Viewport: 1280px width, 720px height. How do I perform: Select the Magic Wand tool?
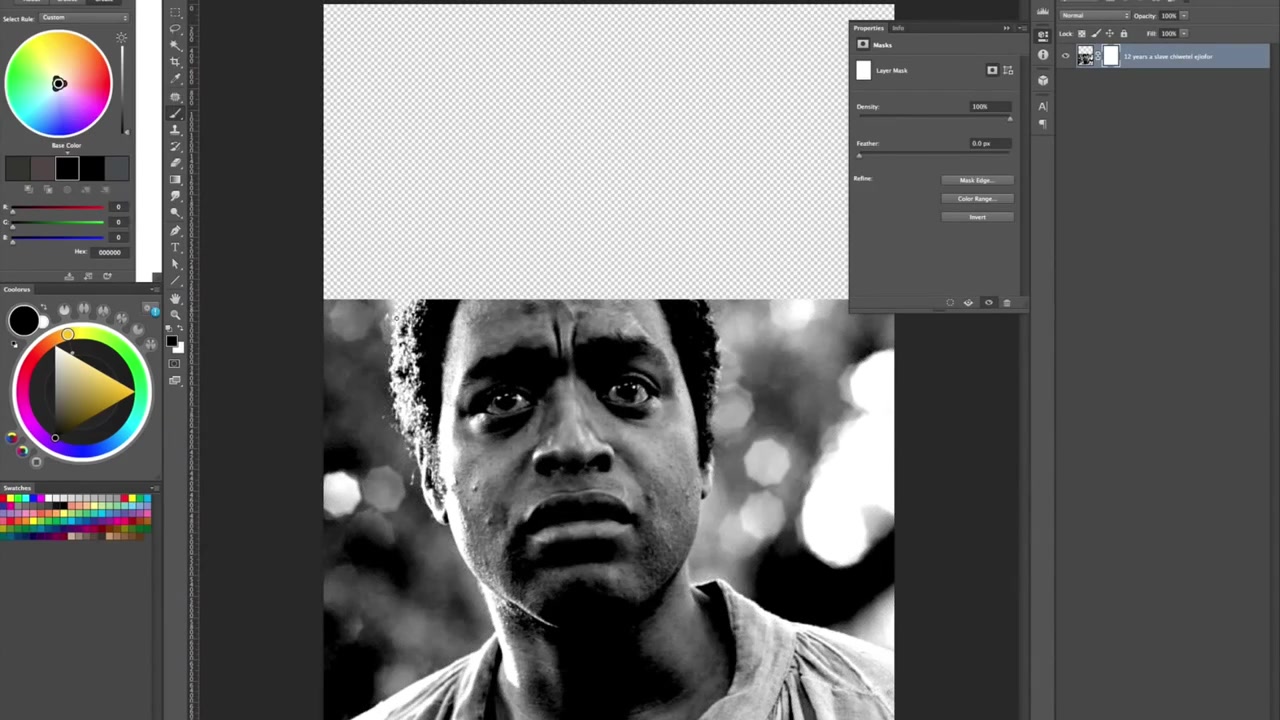(175, 44)
